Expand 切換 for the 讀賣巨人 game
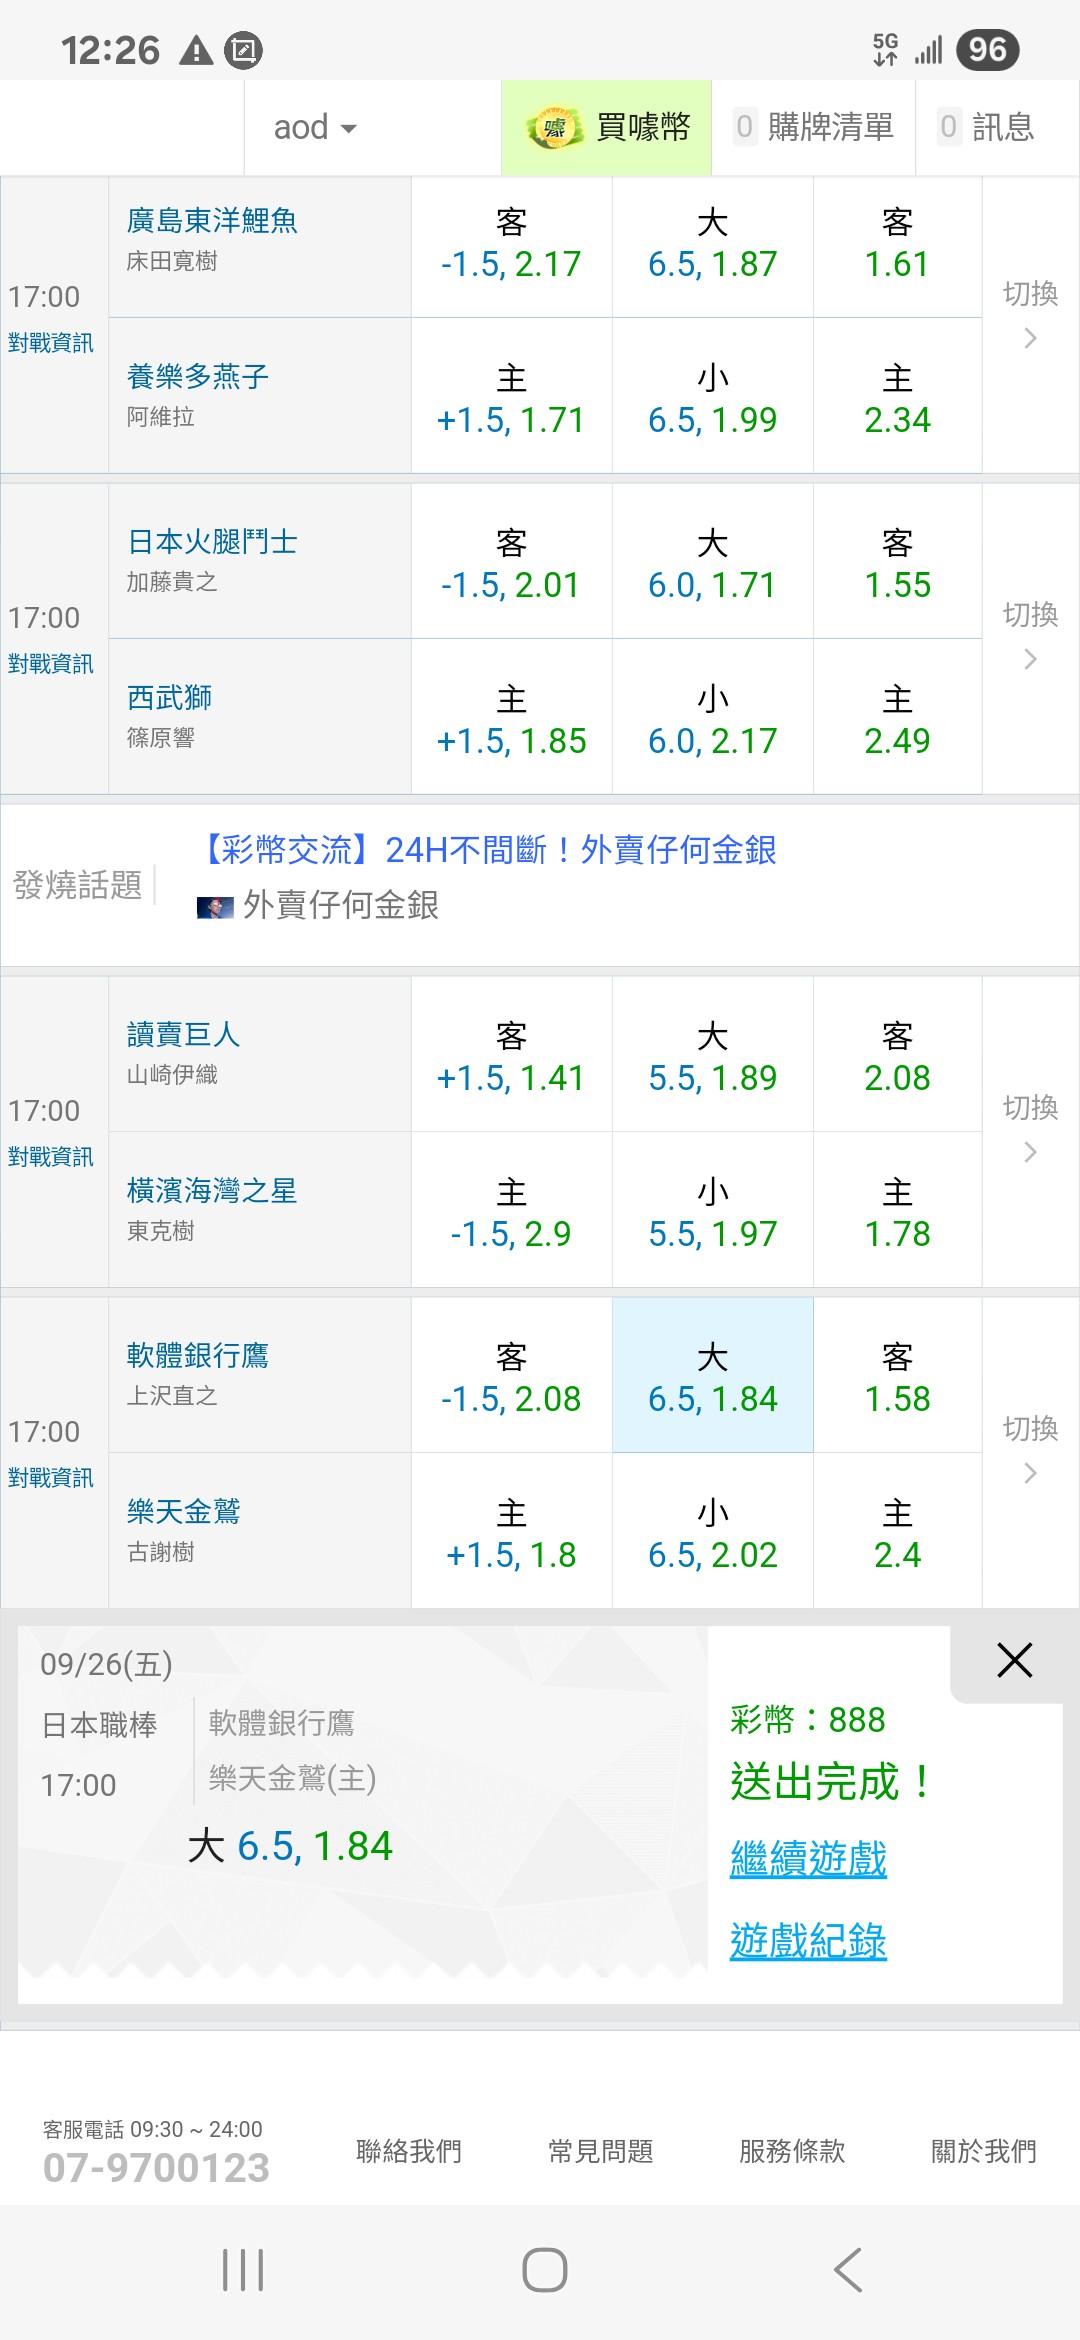 point(1030,1129)
